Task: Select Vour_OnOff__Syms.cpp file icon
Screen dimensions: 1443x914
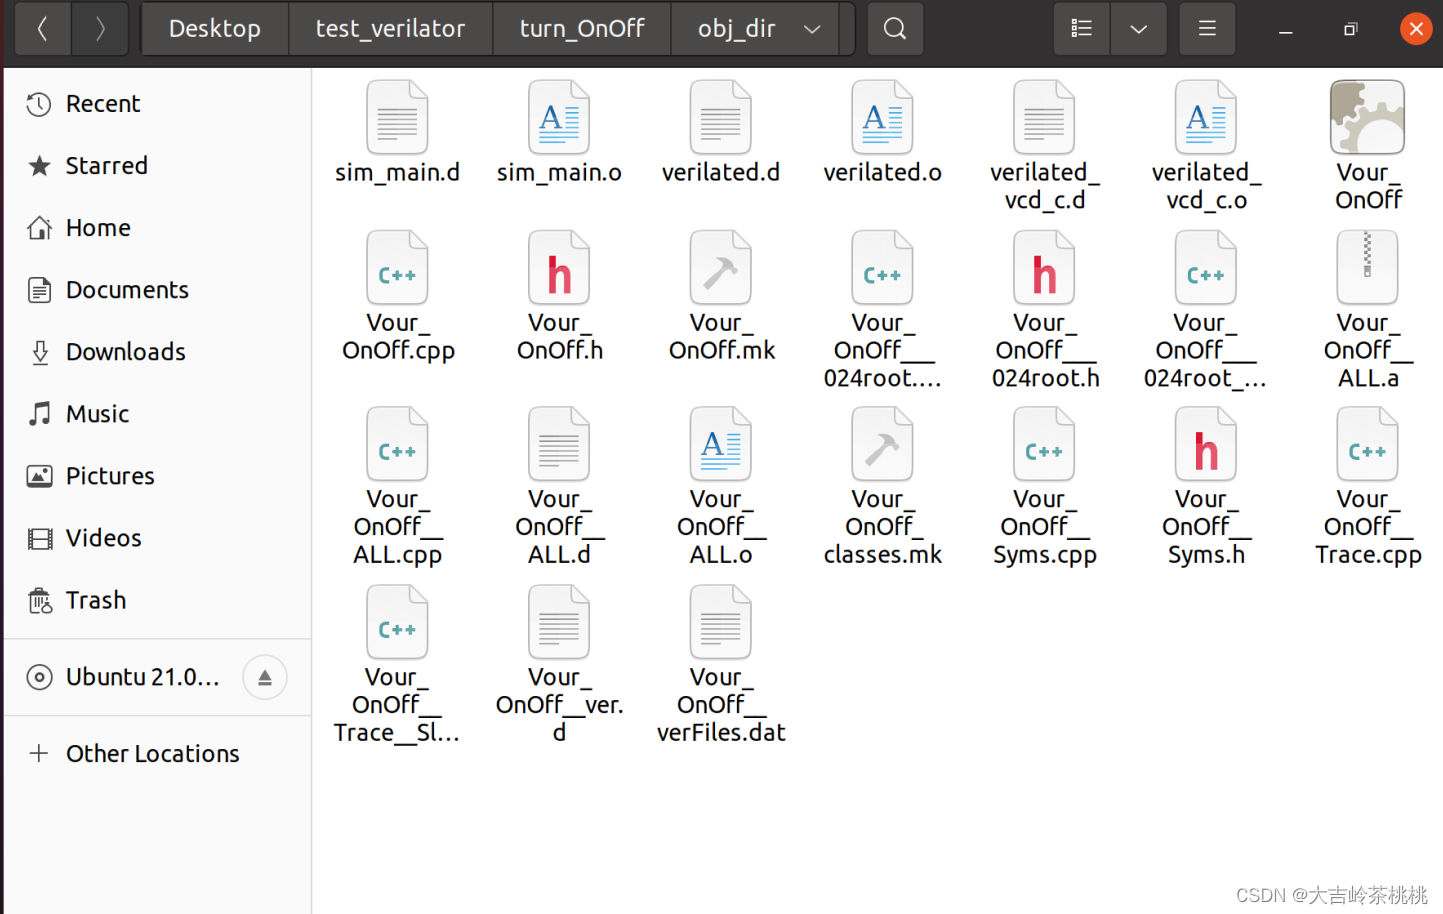Action: 1044,444
